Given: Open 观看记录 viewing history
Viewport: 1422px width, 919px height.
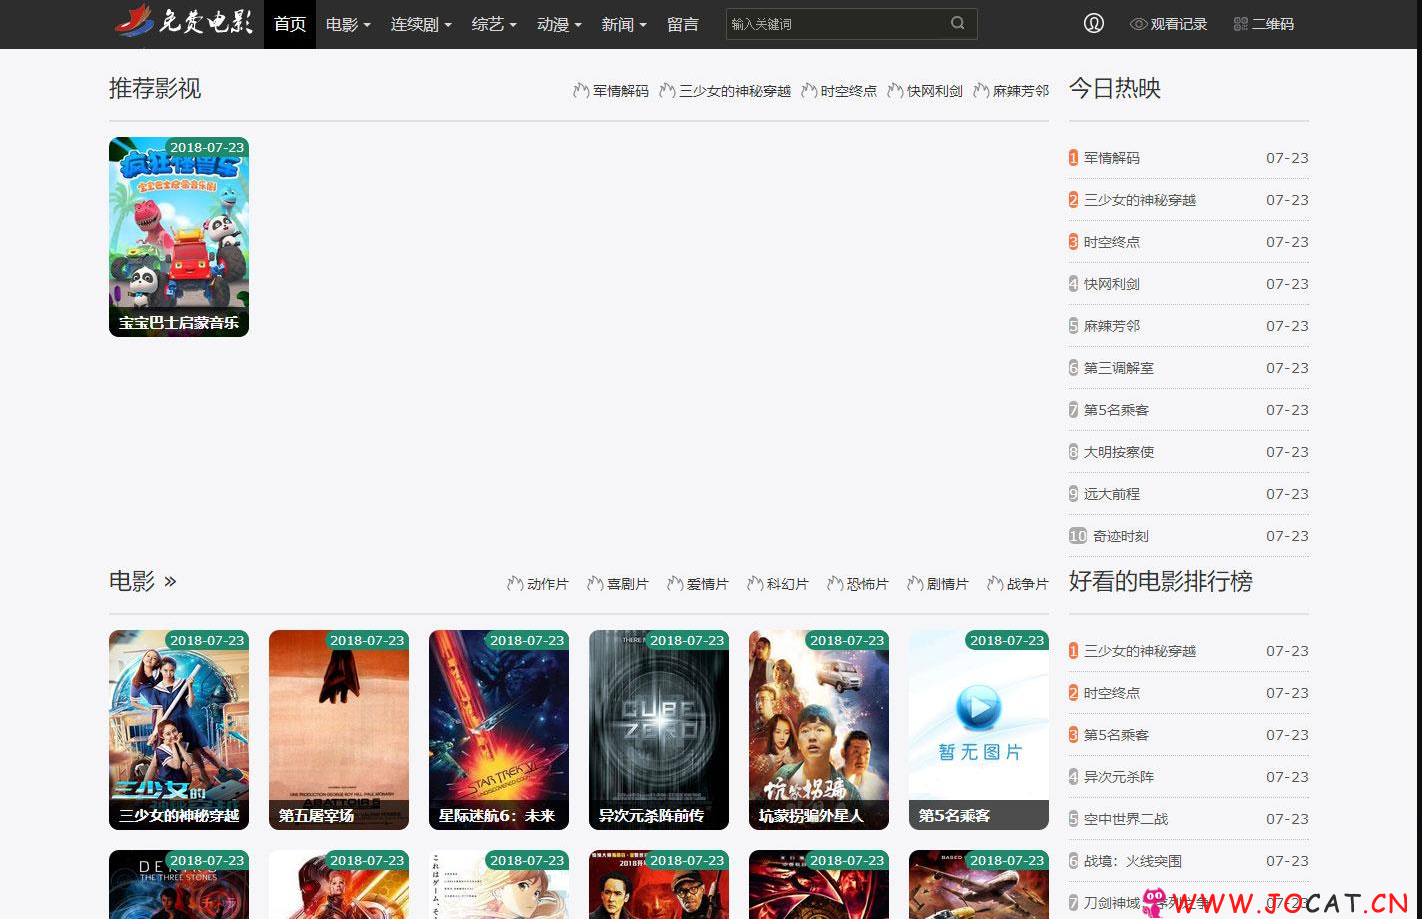Looking at the screenshot, I should tap(1168, 24).
